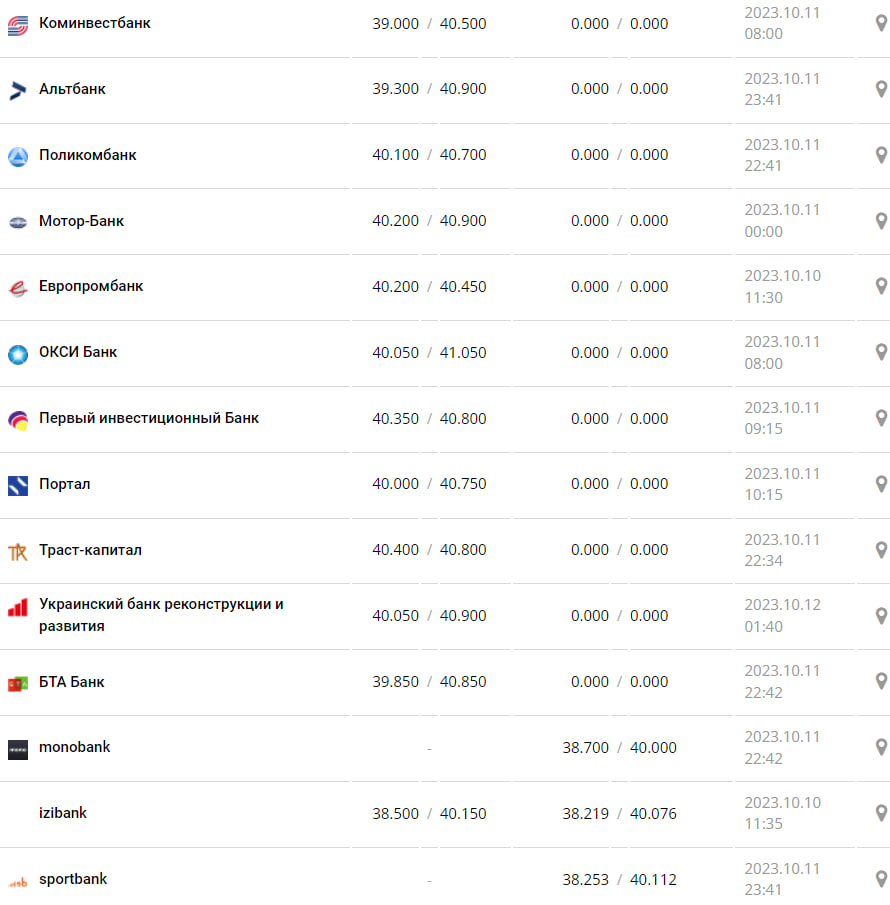Click the Коминвестбанк logo icon

click(18, 25)
